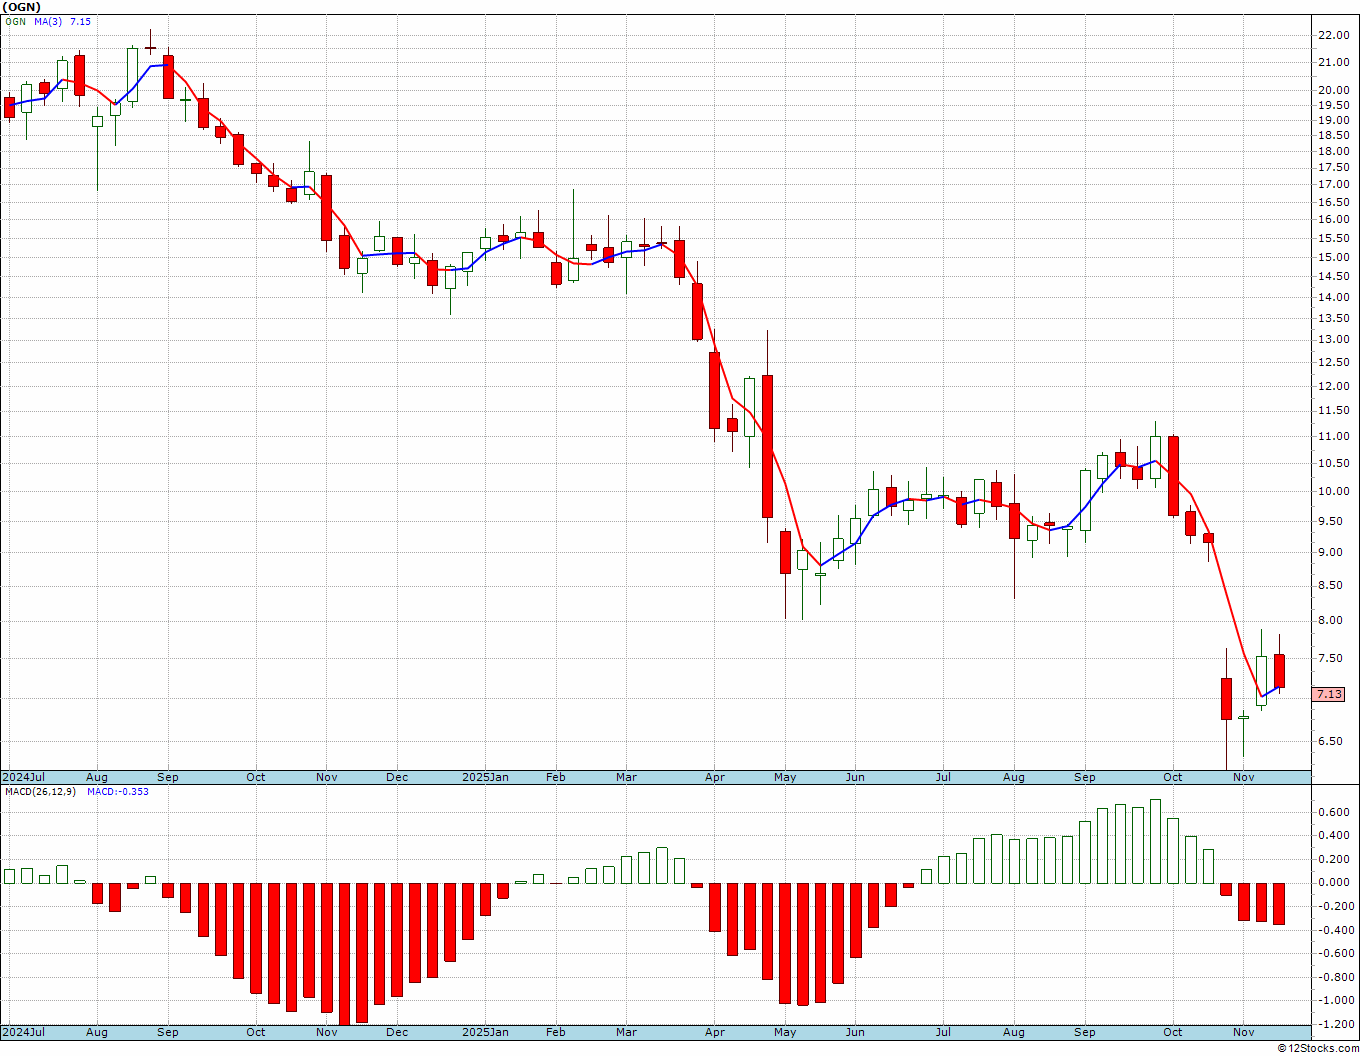This screenshot has width=1360, height=1056.
Task: Select Apr on the price chart time axis
Action: 715,777
